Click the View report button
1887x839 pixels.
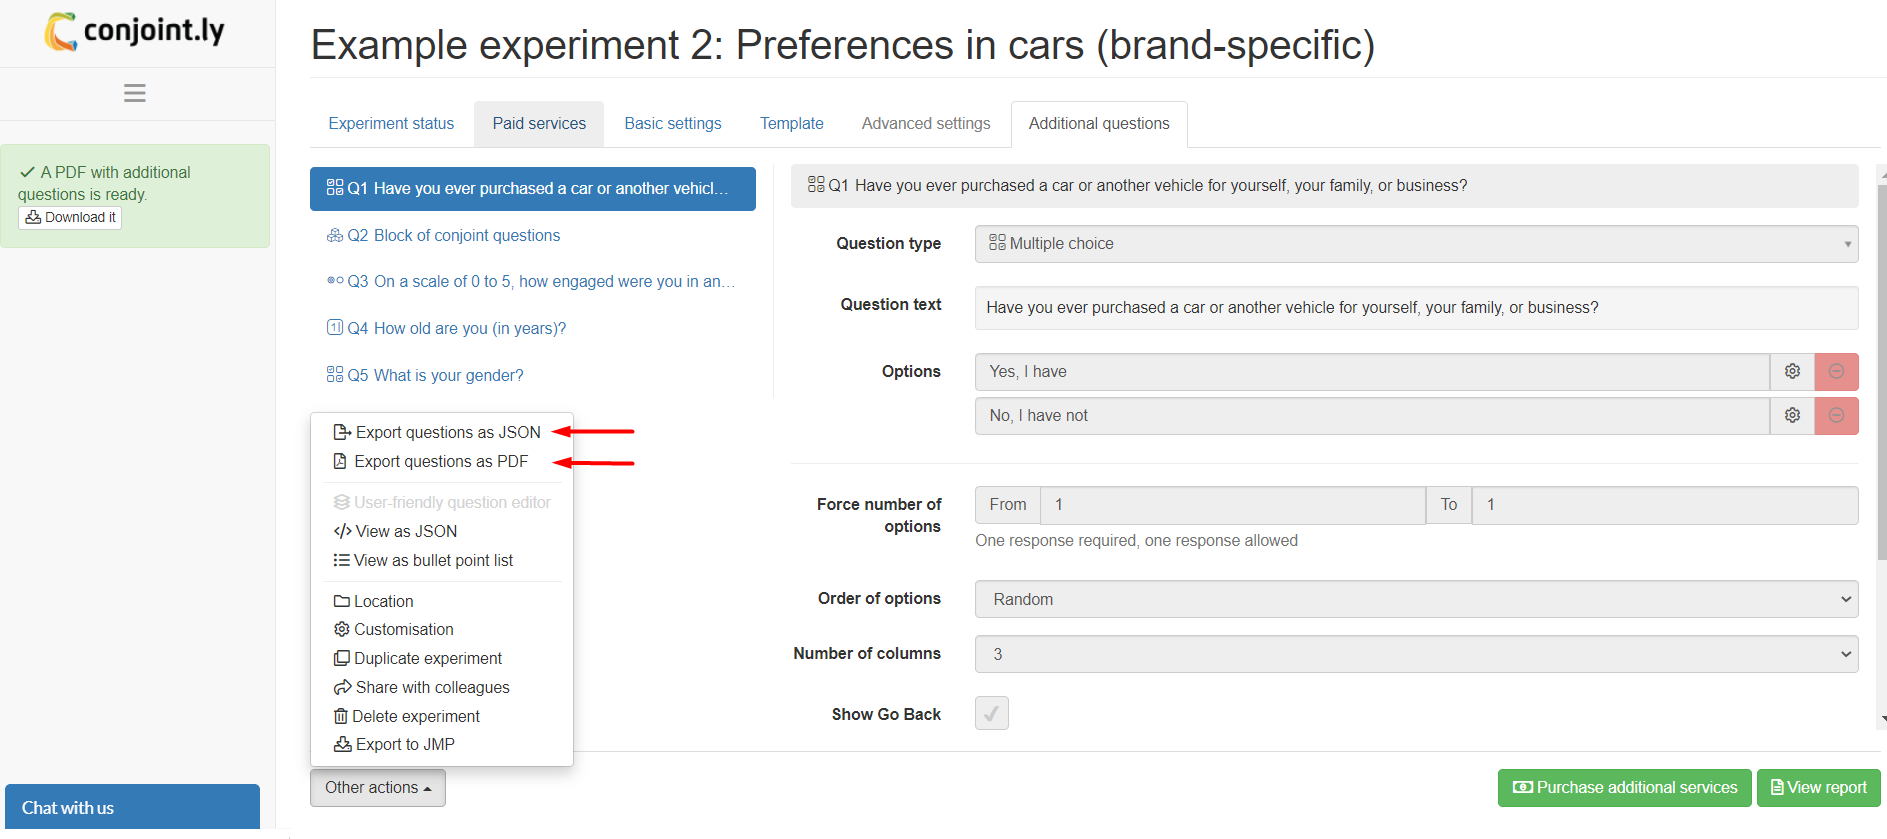(1818, 788)
